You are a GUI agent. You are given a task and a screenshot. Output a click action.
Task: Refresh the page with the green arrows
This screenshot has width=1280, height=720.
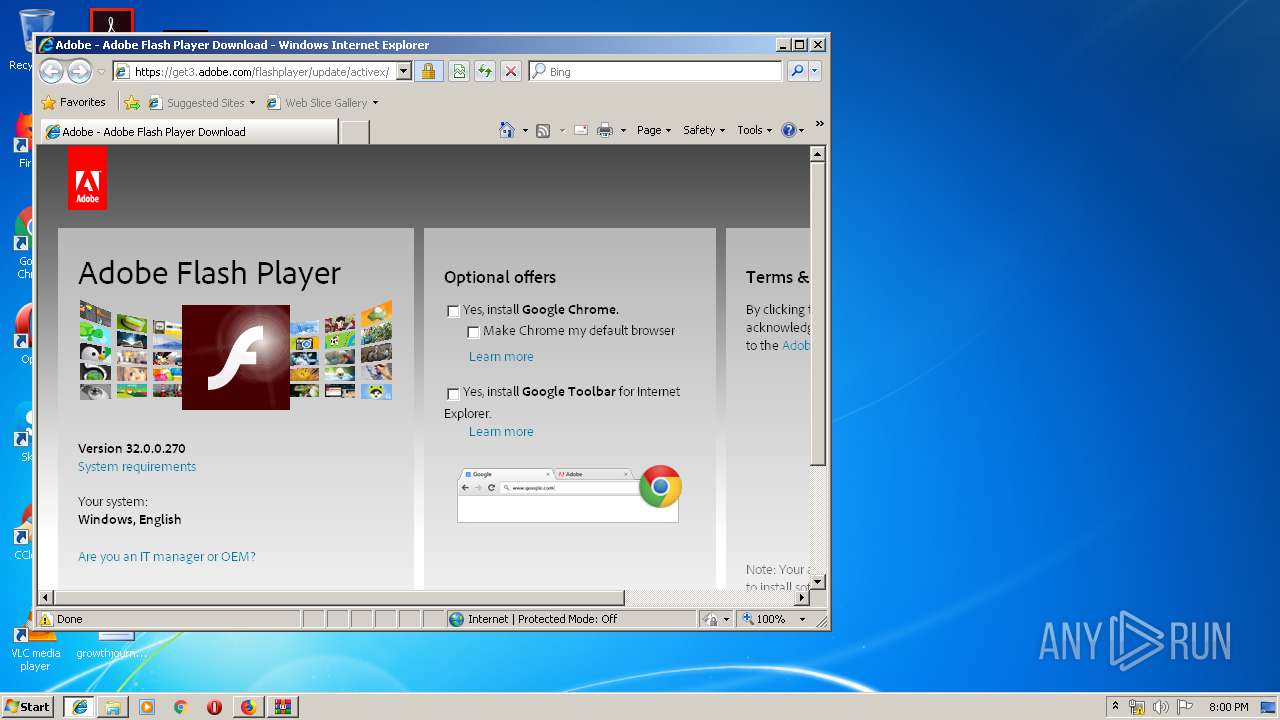pyautogui.click(x=485, y=71)
